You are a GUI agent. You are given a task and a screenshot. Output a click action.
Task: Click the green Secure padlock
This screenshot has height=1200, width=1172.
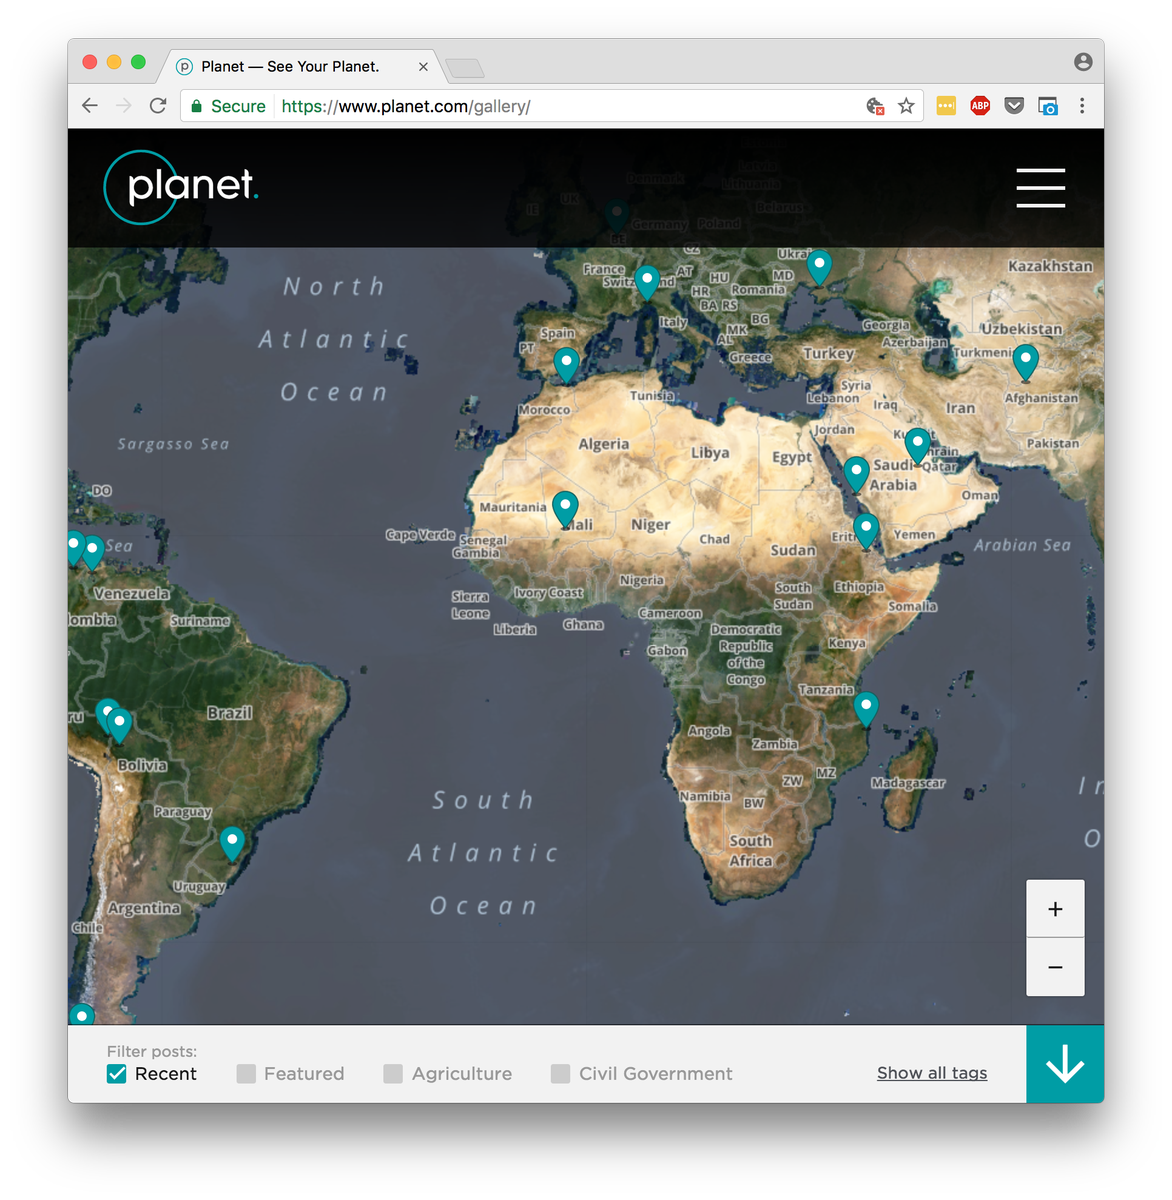[197, 106]
